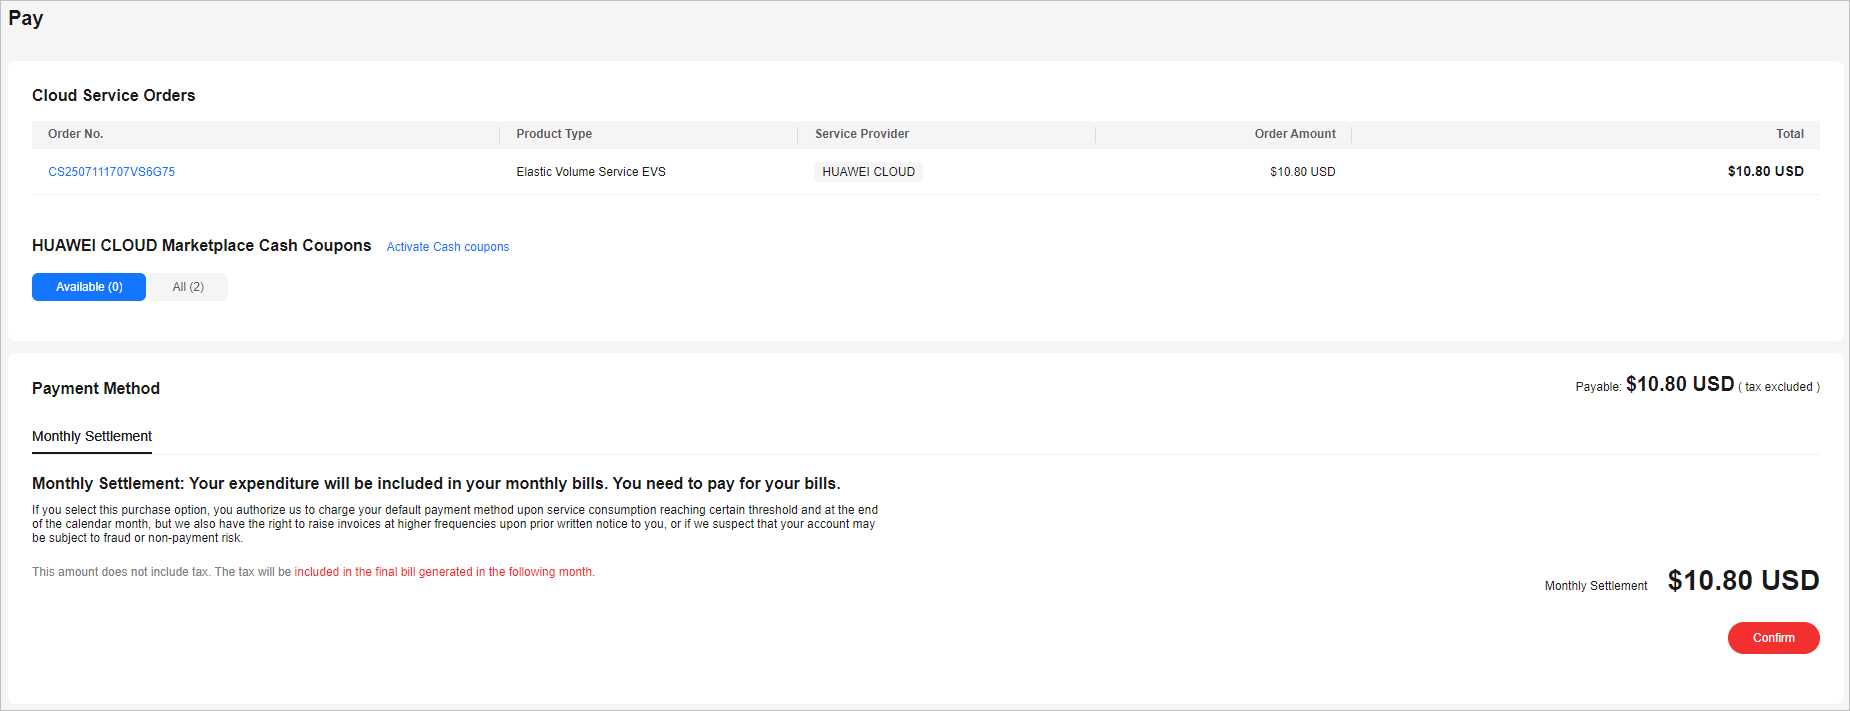Screen dimensions: 1850x711
Task: Select Elastic Volume Service EVS cell
Action: pyautogui.click(x=591, y=172)
